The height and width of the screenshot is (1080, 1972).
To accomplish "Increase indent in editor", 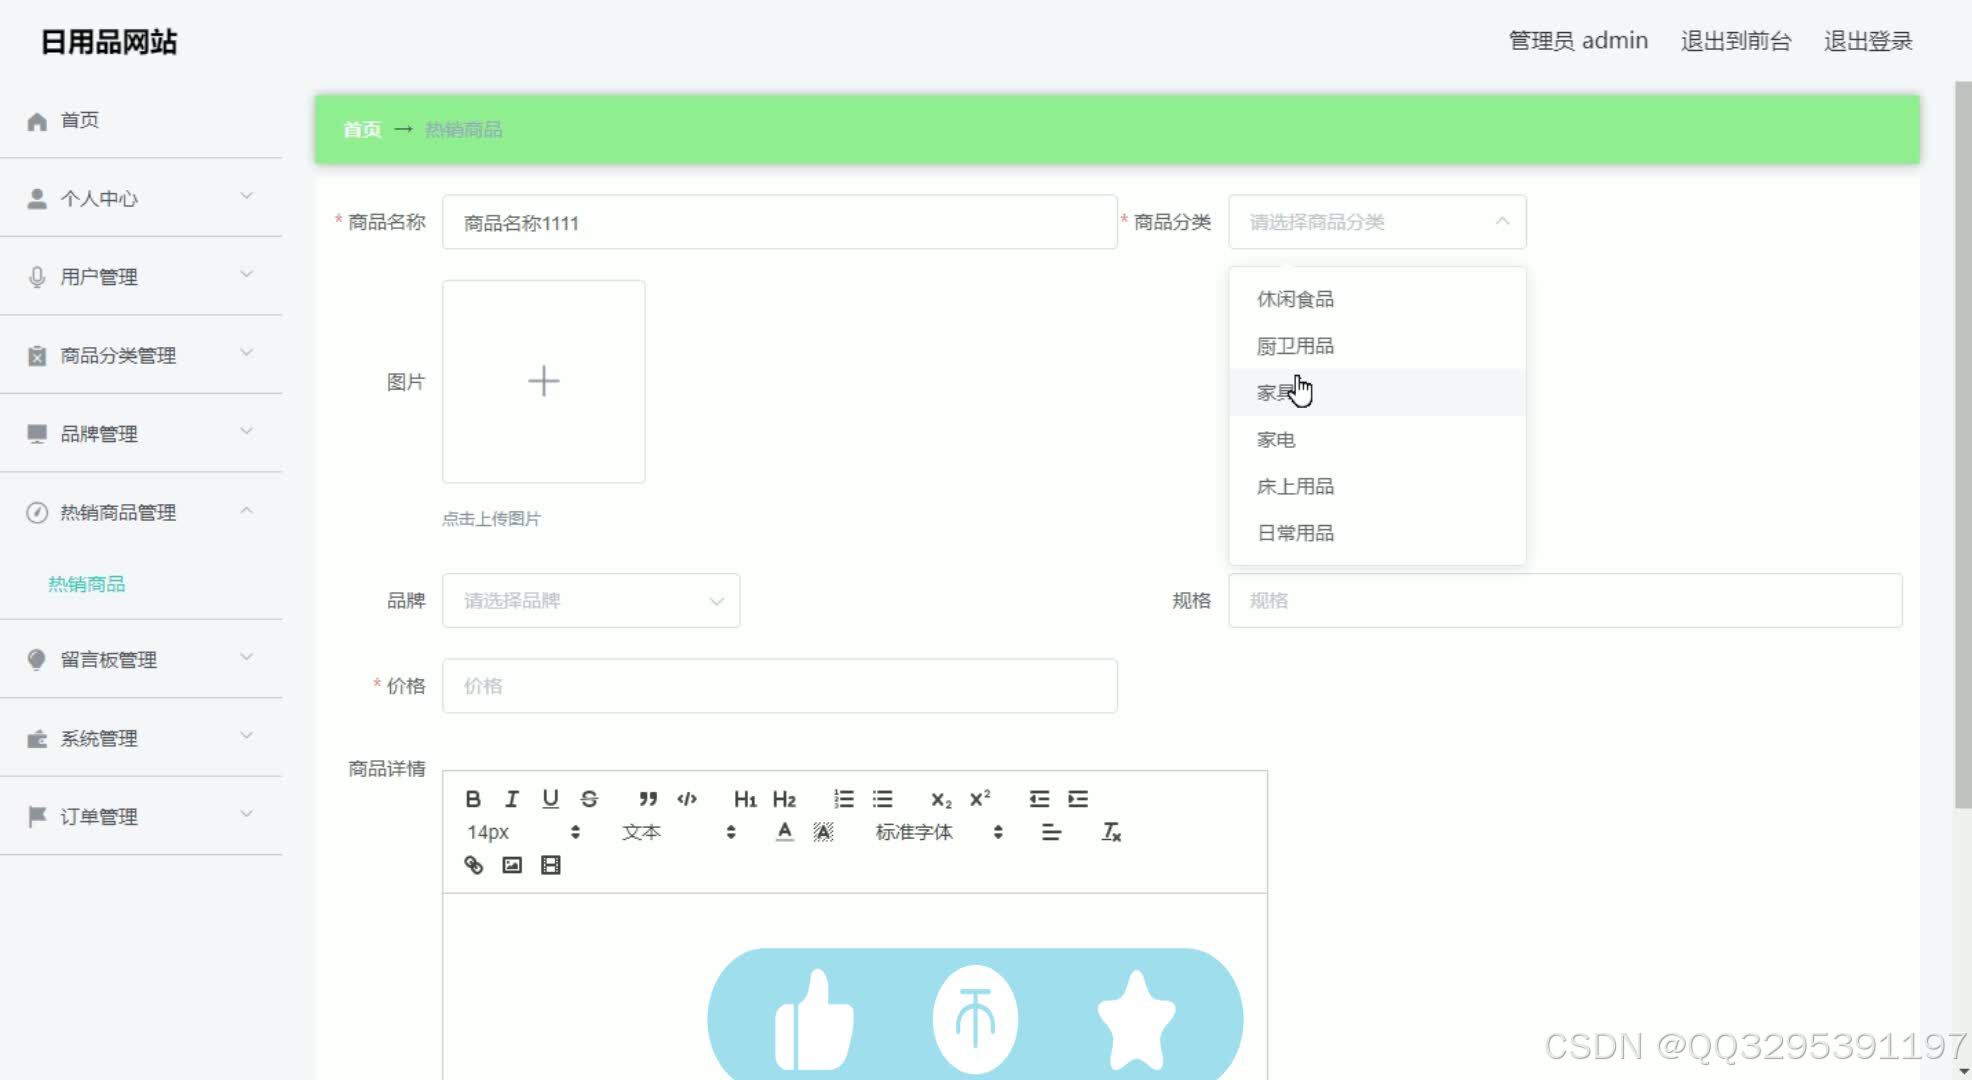I will pos(1078,799).
